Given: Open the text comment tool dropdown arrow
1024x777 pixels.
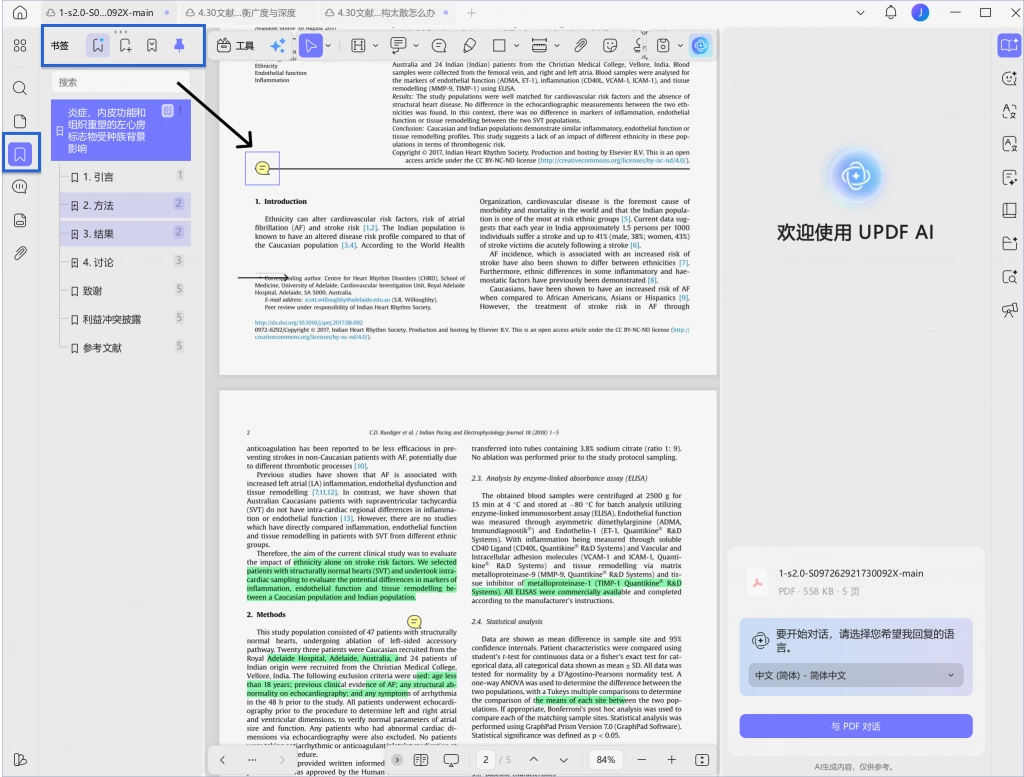Looking at the screenshot, I should coord(416,46).
